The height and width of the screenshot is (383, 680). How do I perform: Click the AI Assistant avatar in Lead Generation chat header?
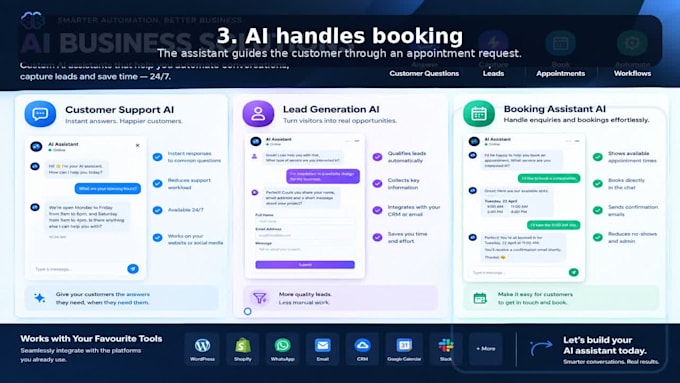pos(256,141)
